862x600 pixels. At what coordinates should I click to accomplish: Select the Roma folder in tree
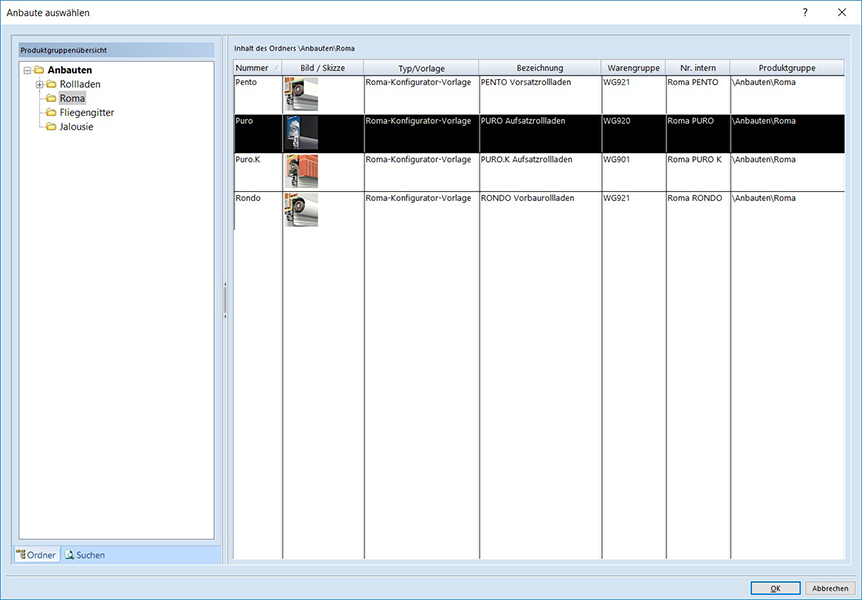pyautogui.click(x=73, y=98)
